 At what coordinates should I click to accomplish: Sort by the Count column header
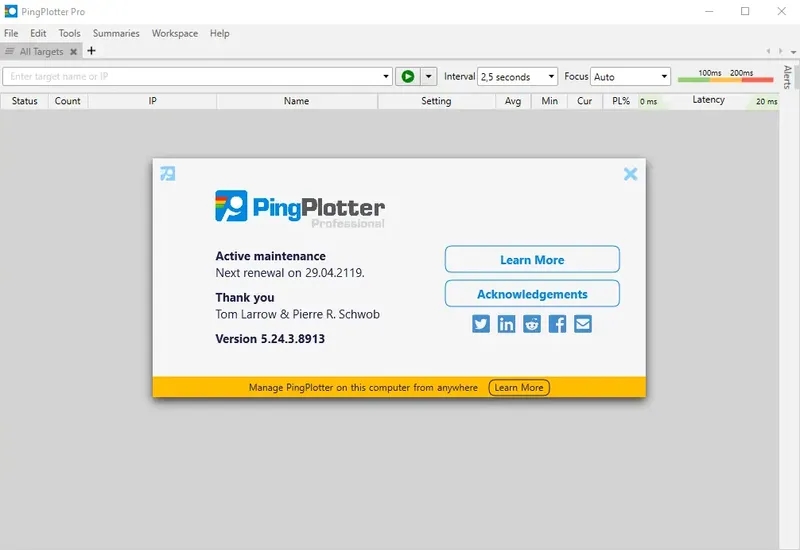click(67, 101)
